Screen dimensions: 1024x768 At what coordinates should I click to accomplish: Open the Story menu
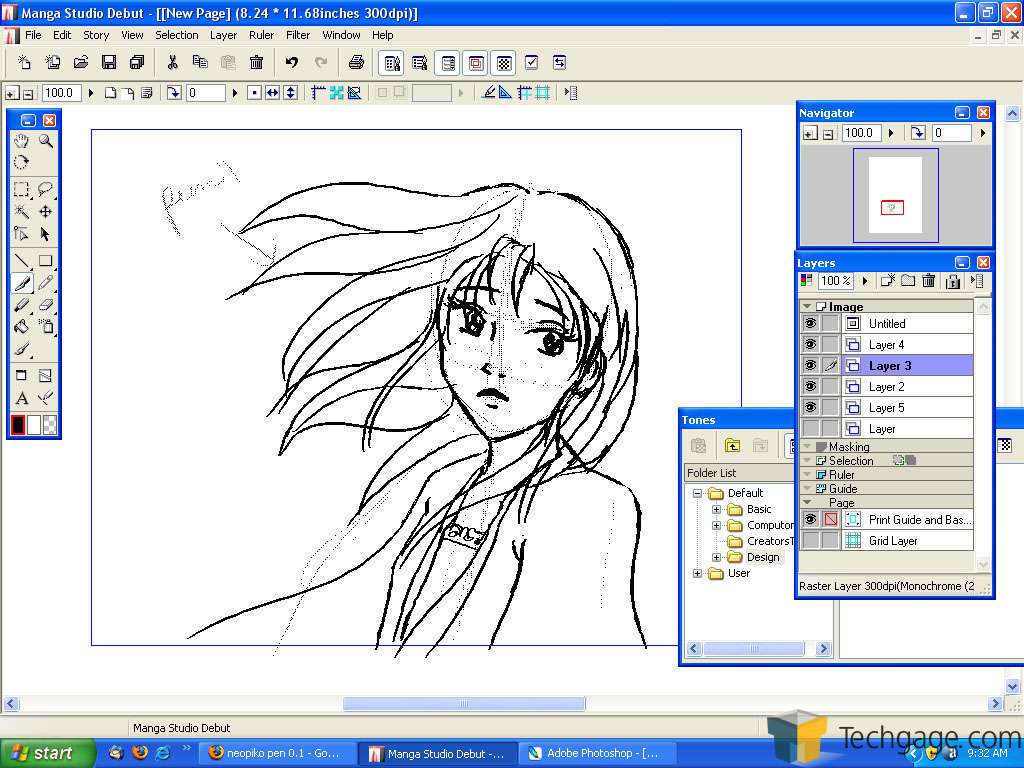96,35
